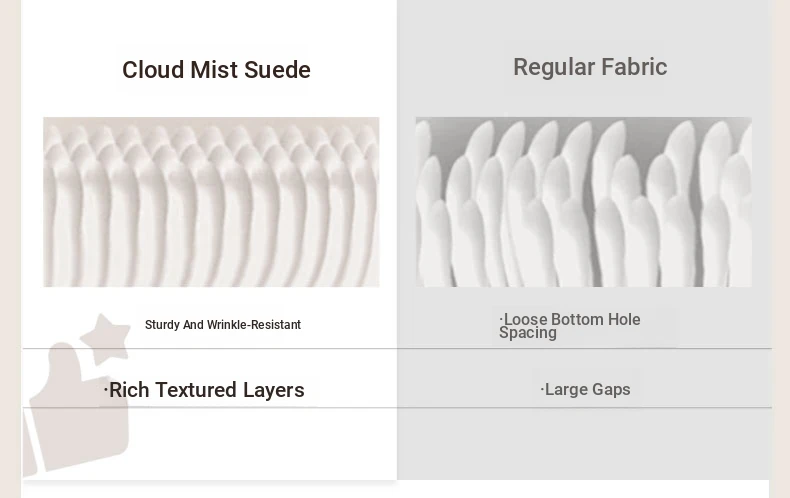The width and height of the screenshot is (790, 498).
Task: Click the star icon above the thumbs-up
Action: (106, 339)
